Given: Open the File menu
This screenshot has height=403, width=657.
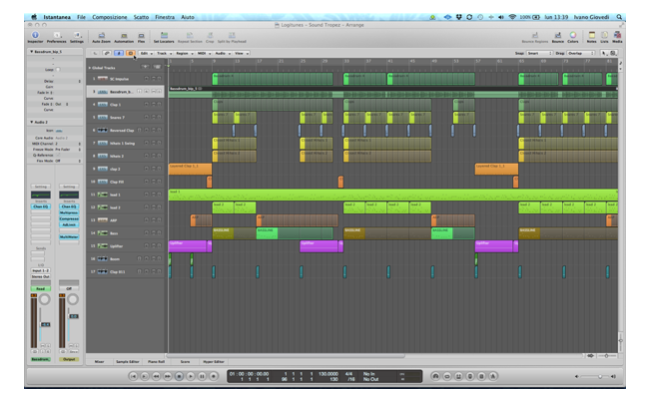Looking at the screenshot, I should pyautogui.click(x=81, y=17).
